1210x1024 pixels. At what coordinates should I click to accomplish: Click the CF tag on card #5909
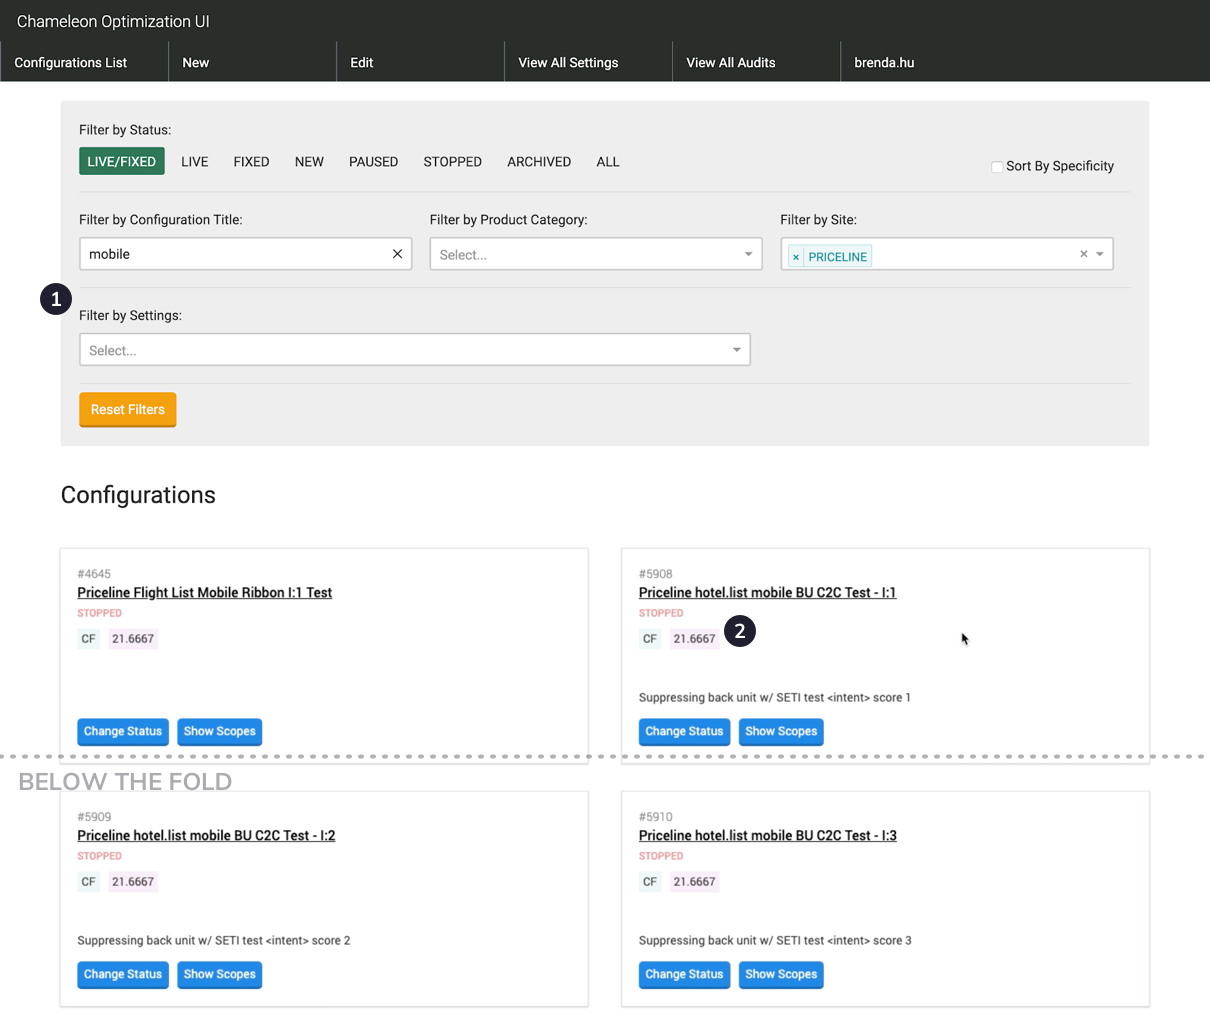89,881
